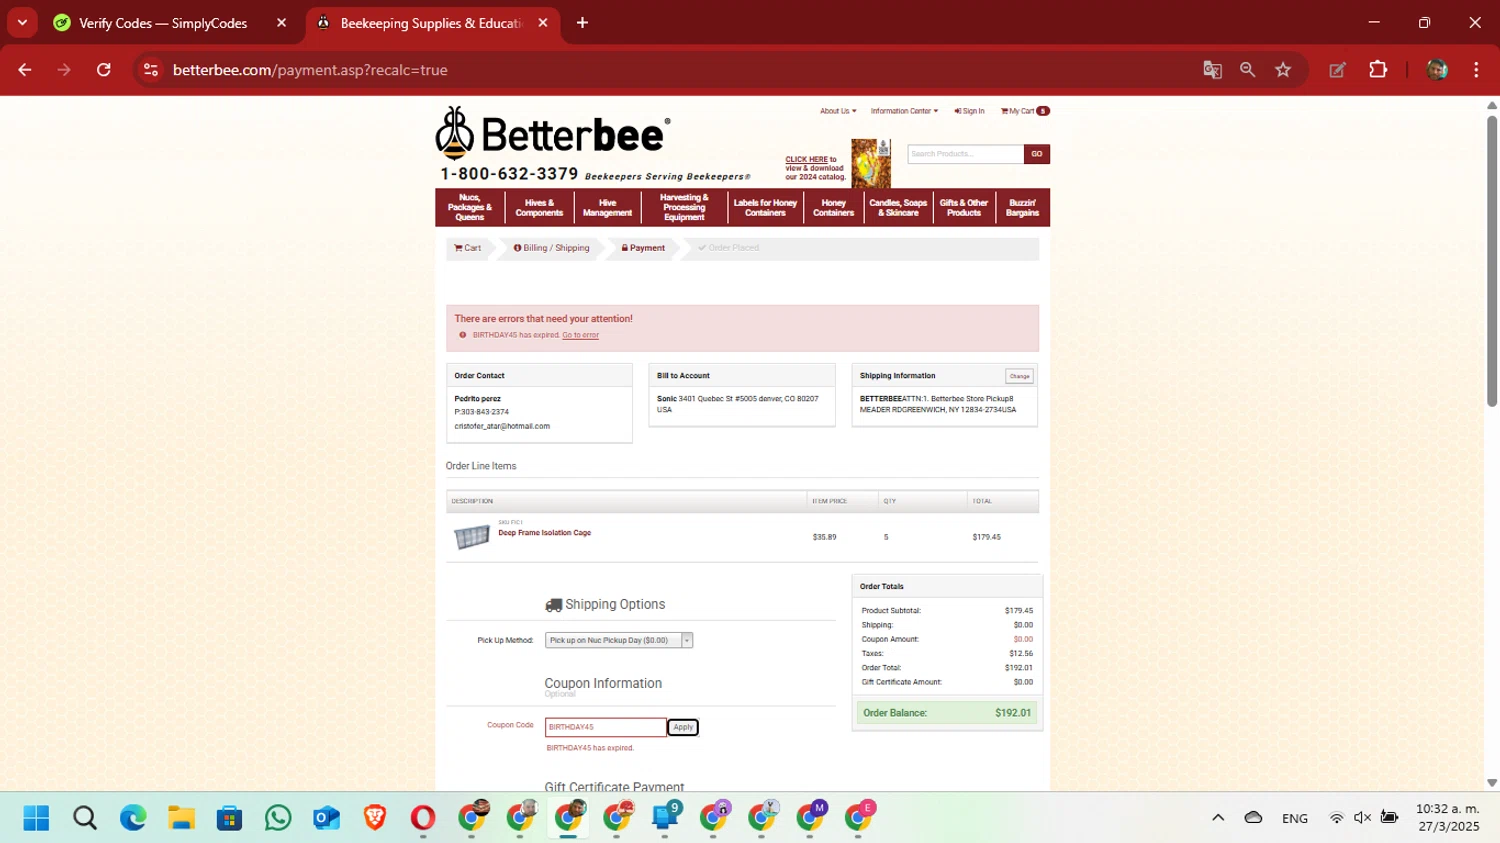Go to Cart checkout step

(x=468, y=248)
